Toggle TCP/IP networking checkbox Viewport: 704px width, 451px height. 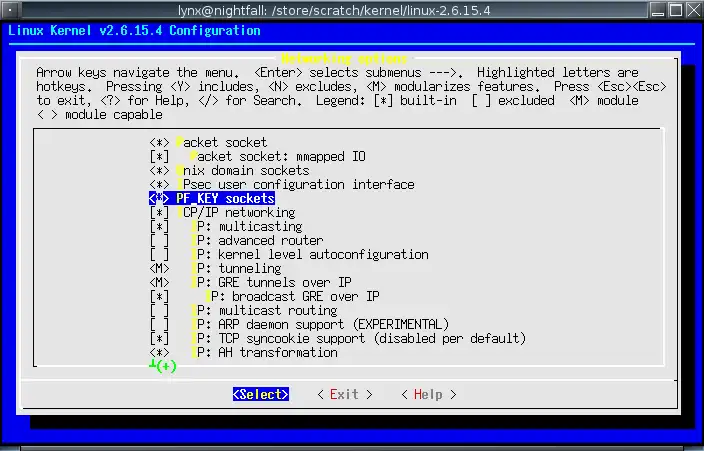pos(159,212)
